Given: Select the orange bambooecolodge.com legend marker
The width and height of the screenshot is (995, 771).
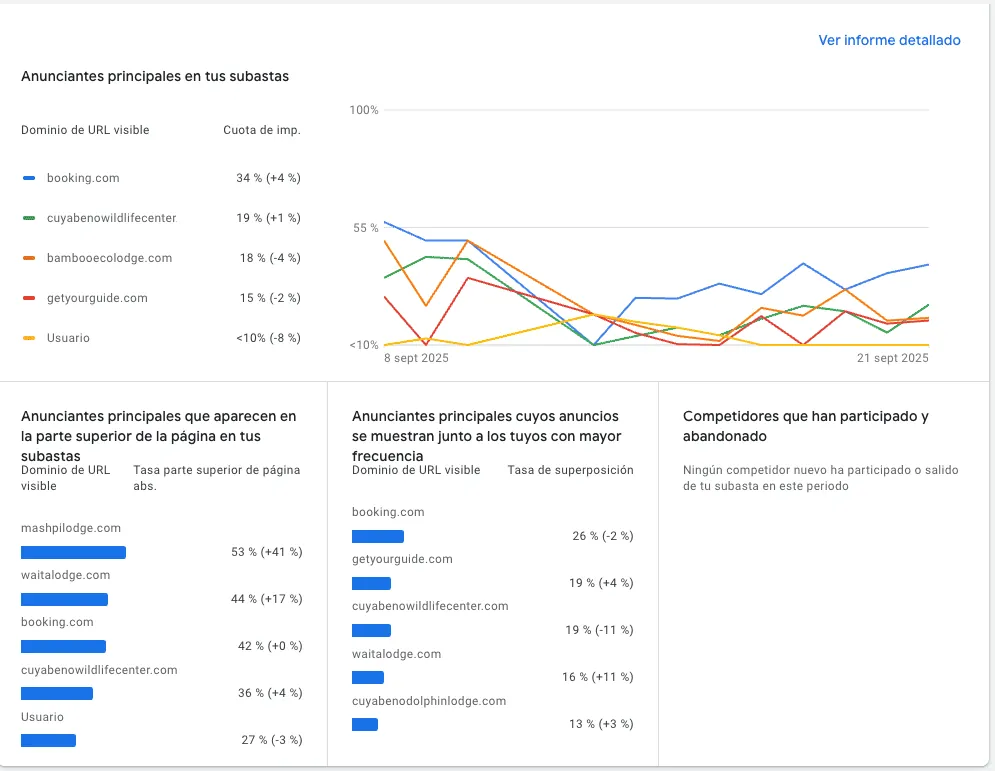Looking at the screenshot, I should pyautogui.click(x=29, y=258).
